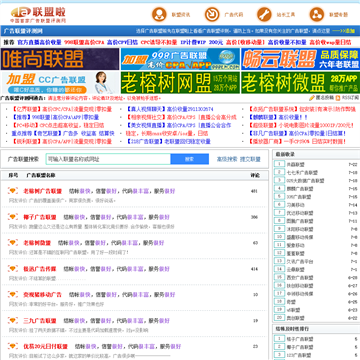360x360 pixels.
Task: Open the 站长工具 wrench icon
Action: point(264,14)
